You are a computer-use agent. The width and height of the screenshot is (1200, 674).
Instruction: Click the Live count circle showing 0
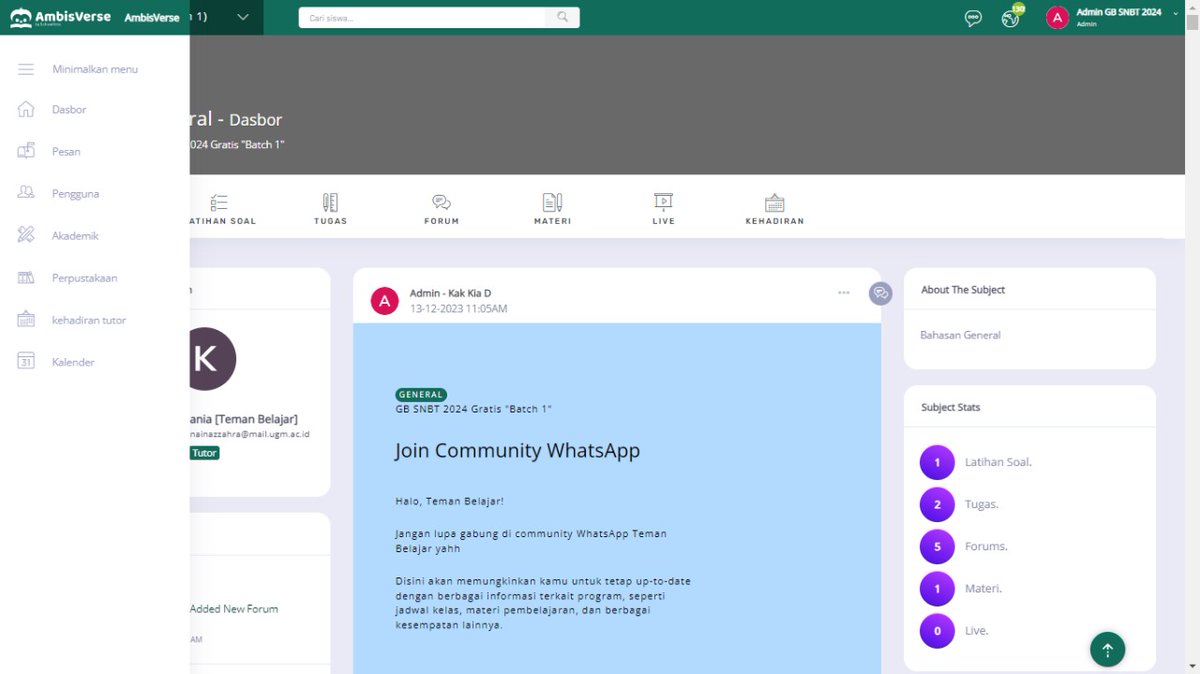coord(937,630)
